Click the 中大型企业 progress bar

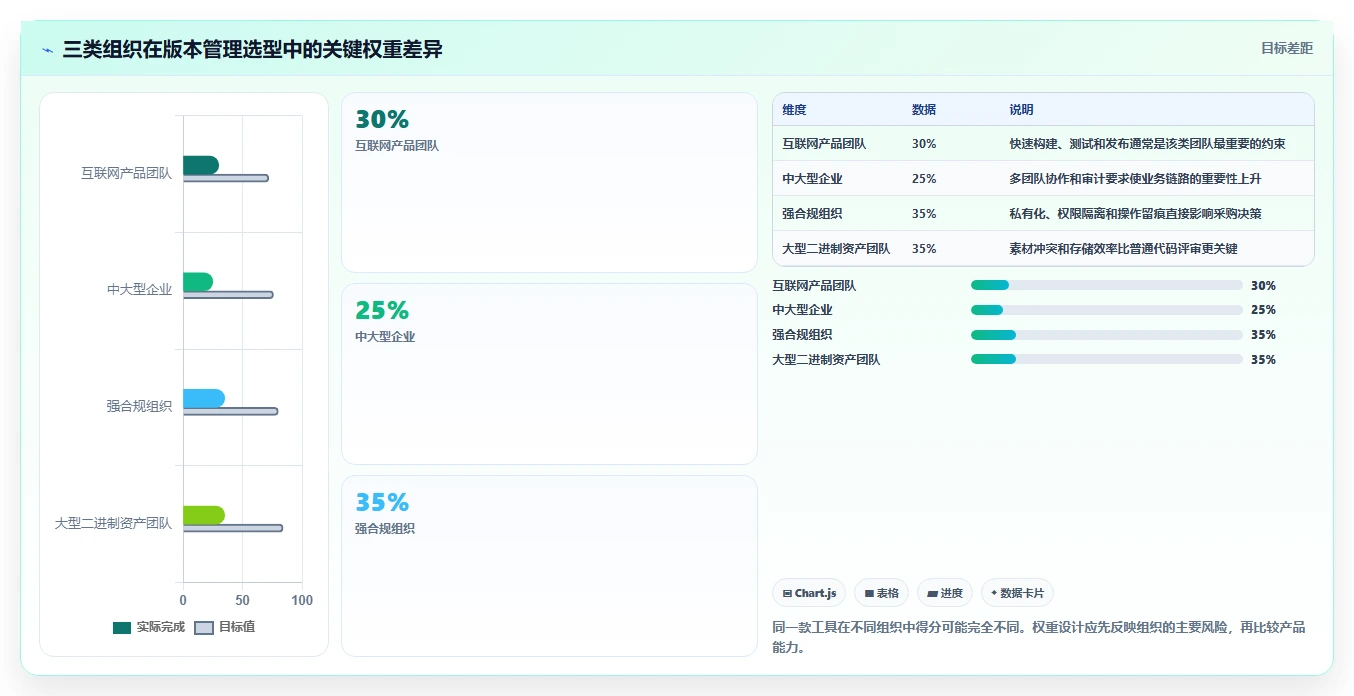[x=1107, y=310]
